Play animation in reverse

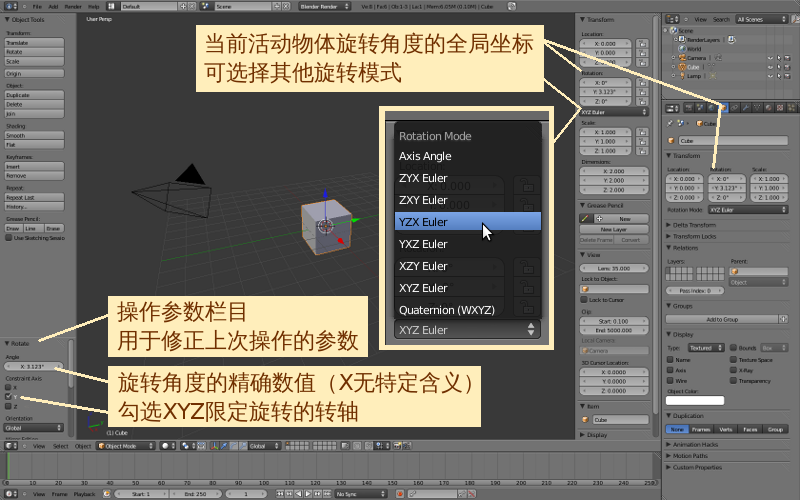(298, 494)
